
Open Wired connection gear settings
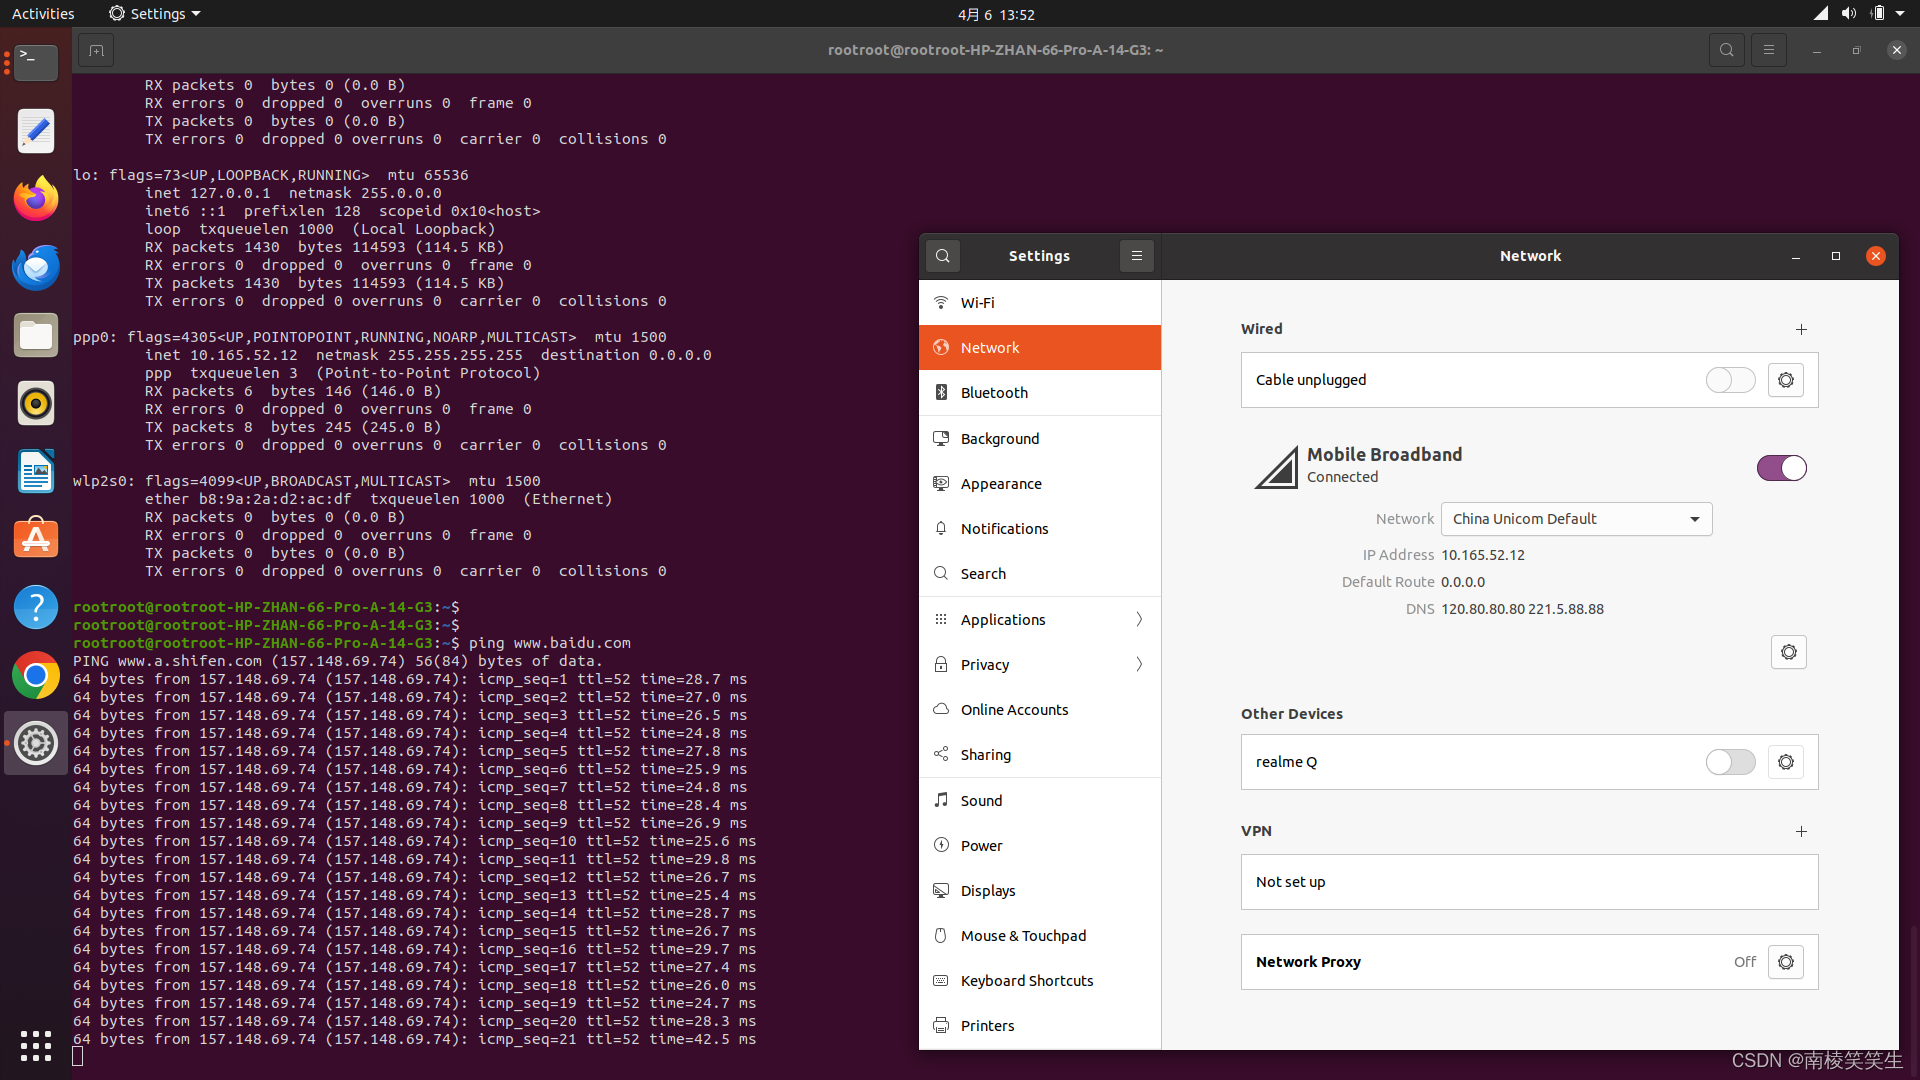(x=1785, y=380)
